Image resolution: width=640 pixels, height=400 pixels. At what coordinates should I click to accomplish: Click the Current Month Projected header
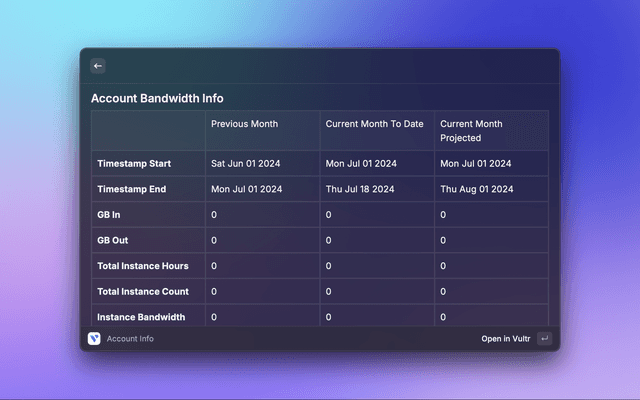[x=471, y=131]
